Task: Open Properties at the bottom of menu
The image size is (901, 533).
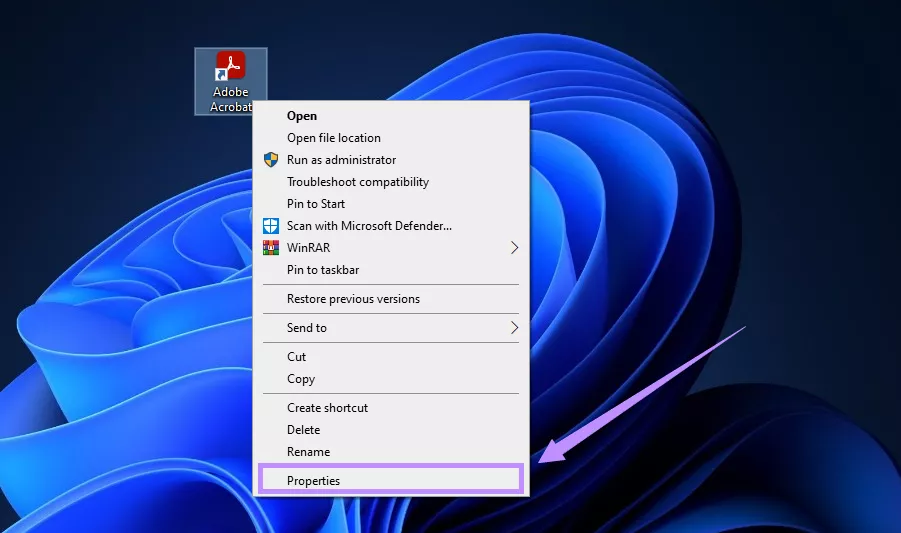Action: [x=314, y=481]
